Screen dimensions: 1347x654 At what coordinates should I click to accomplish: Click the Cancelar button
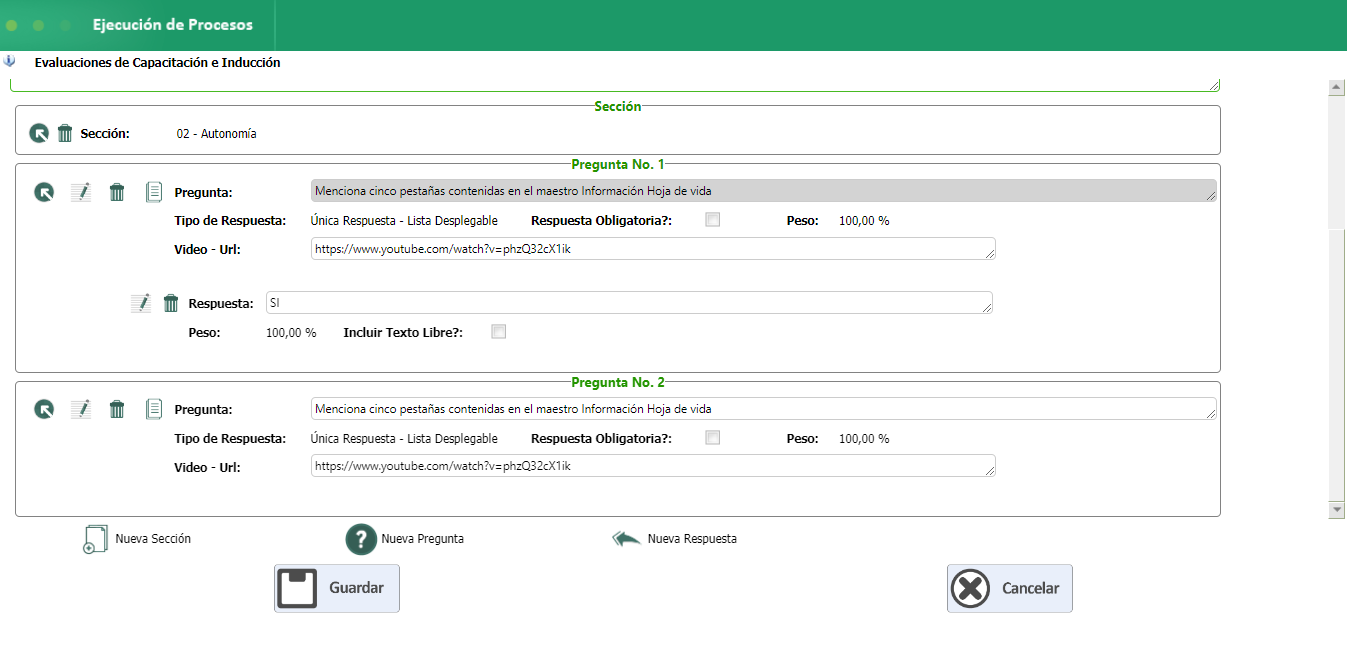coord(1010,588)
